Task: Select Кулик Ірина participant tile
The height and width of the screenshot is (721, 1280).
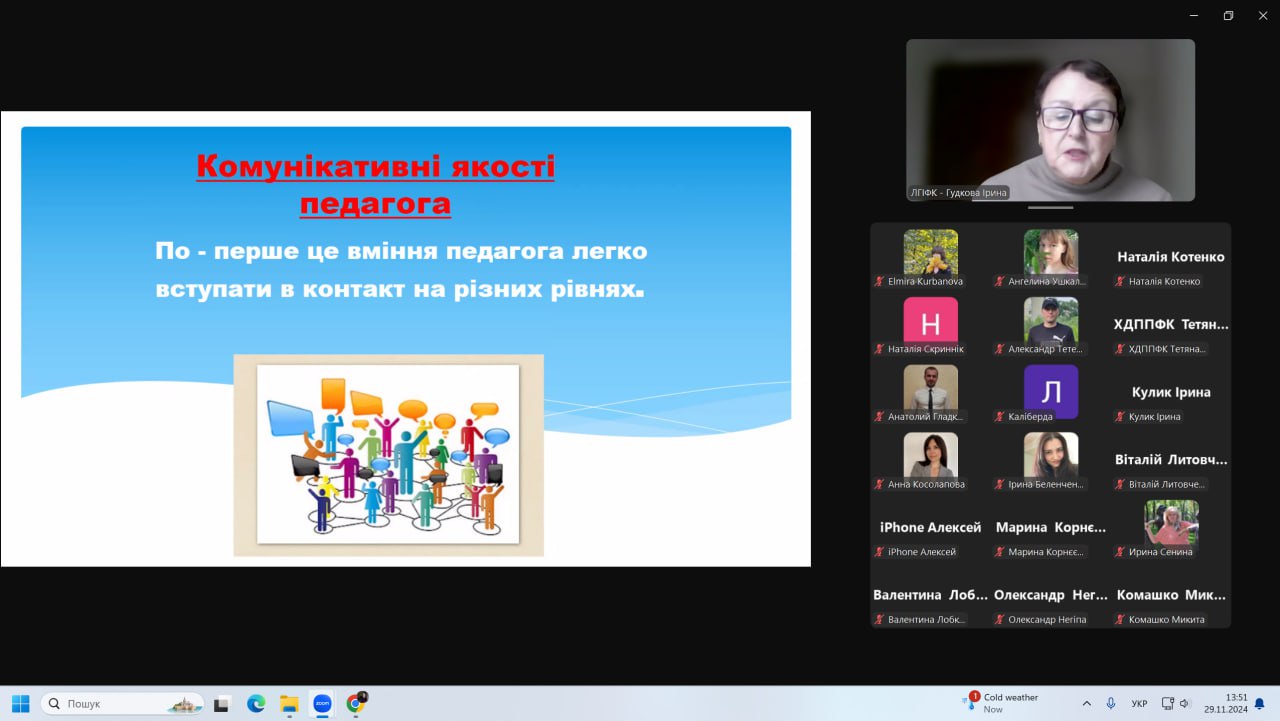Action: point(1170,394)
